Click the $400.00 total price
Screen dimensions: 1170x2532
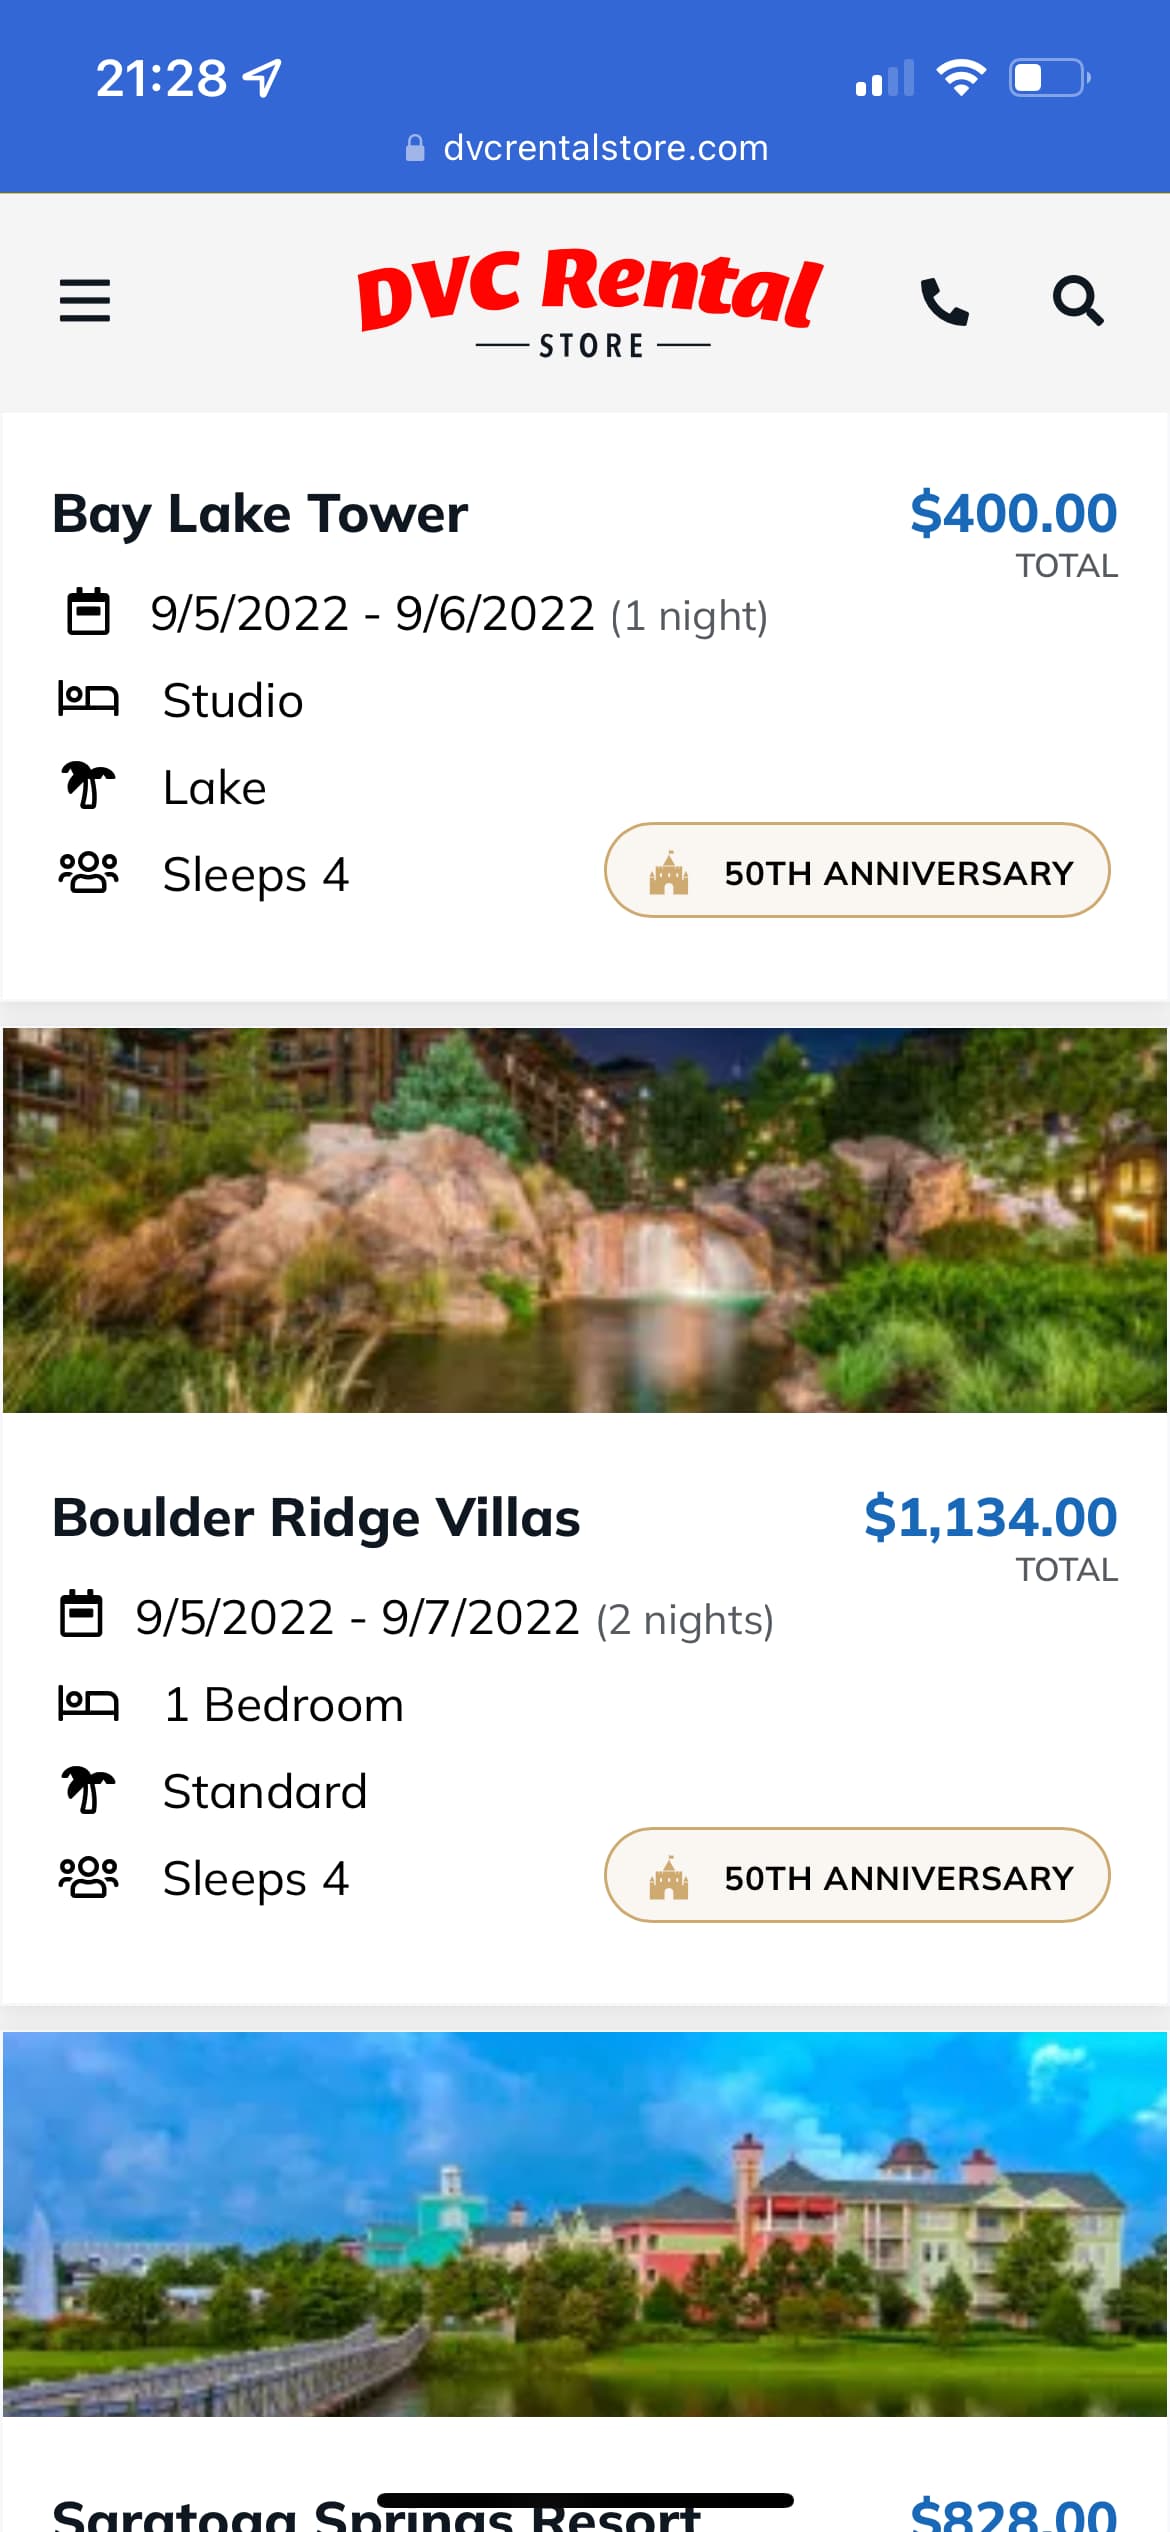click(x=1013, y=514)
